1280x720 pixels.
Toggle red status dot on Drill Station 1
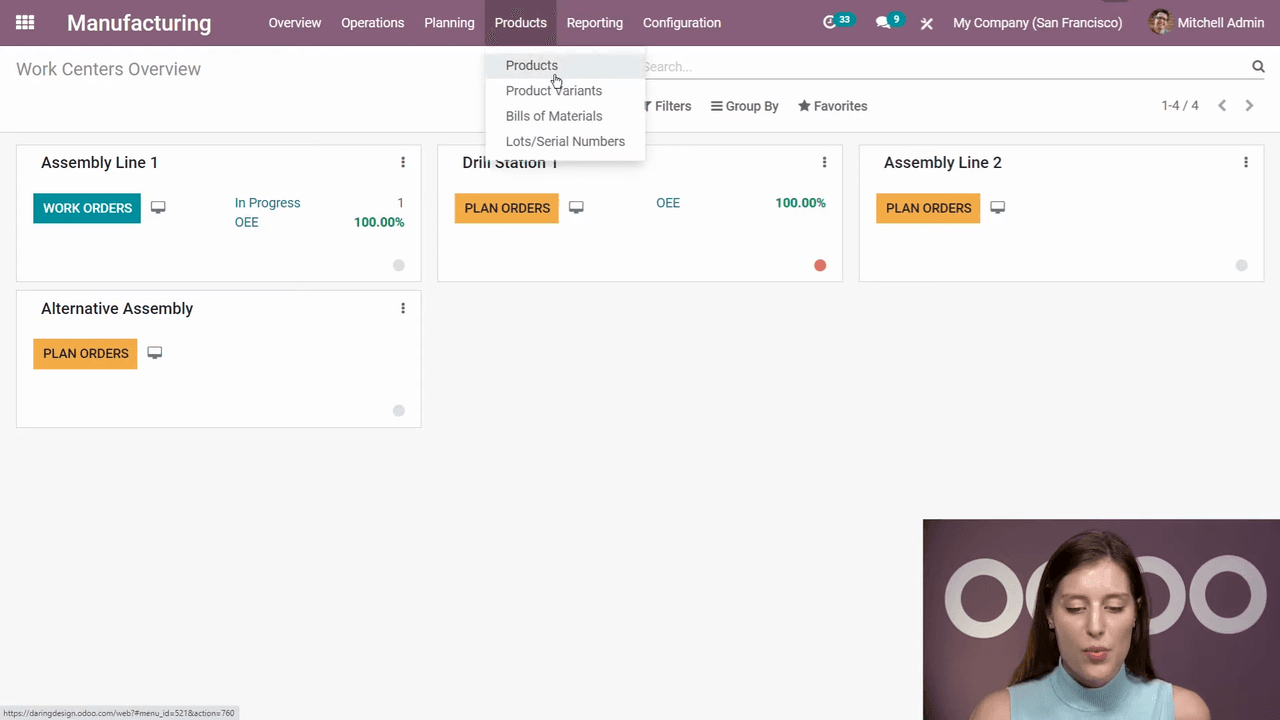click(x=820, y=265)
